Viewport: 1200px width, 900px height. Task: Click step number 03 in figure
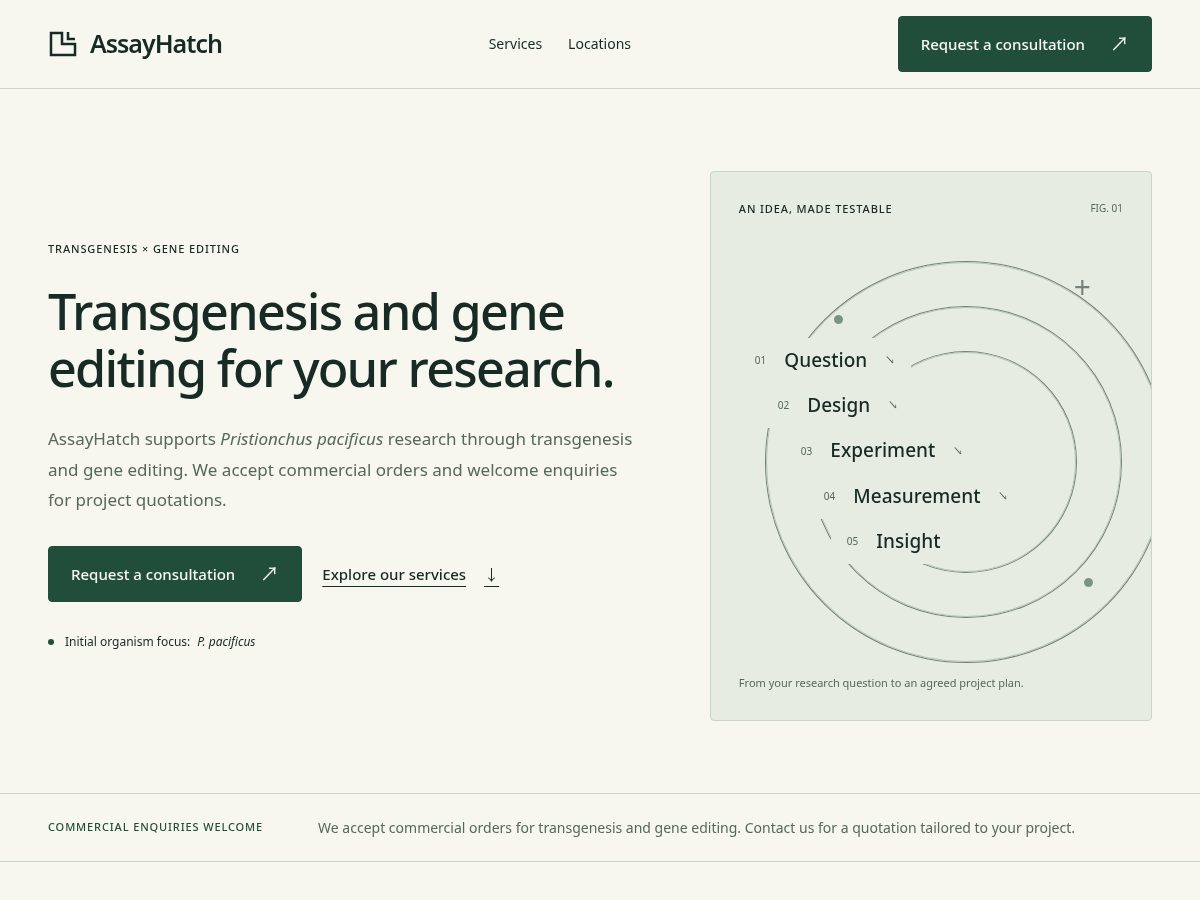(806, 451)
